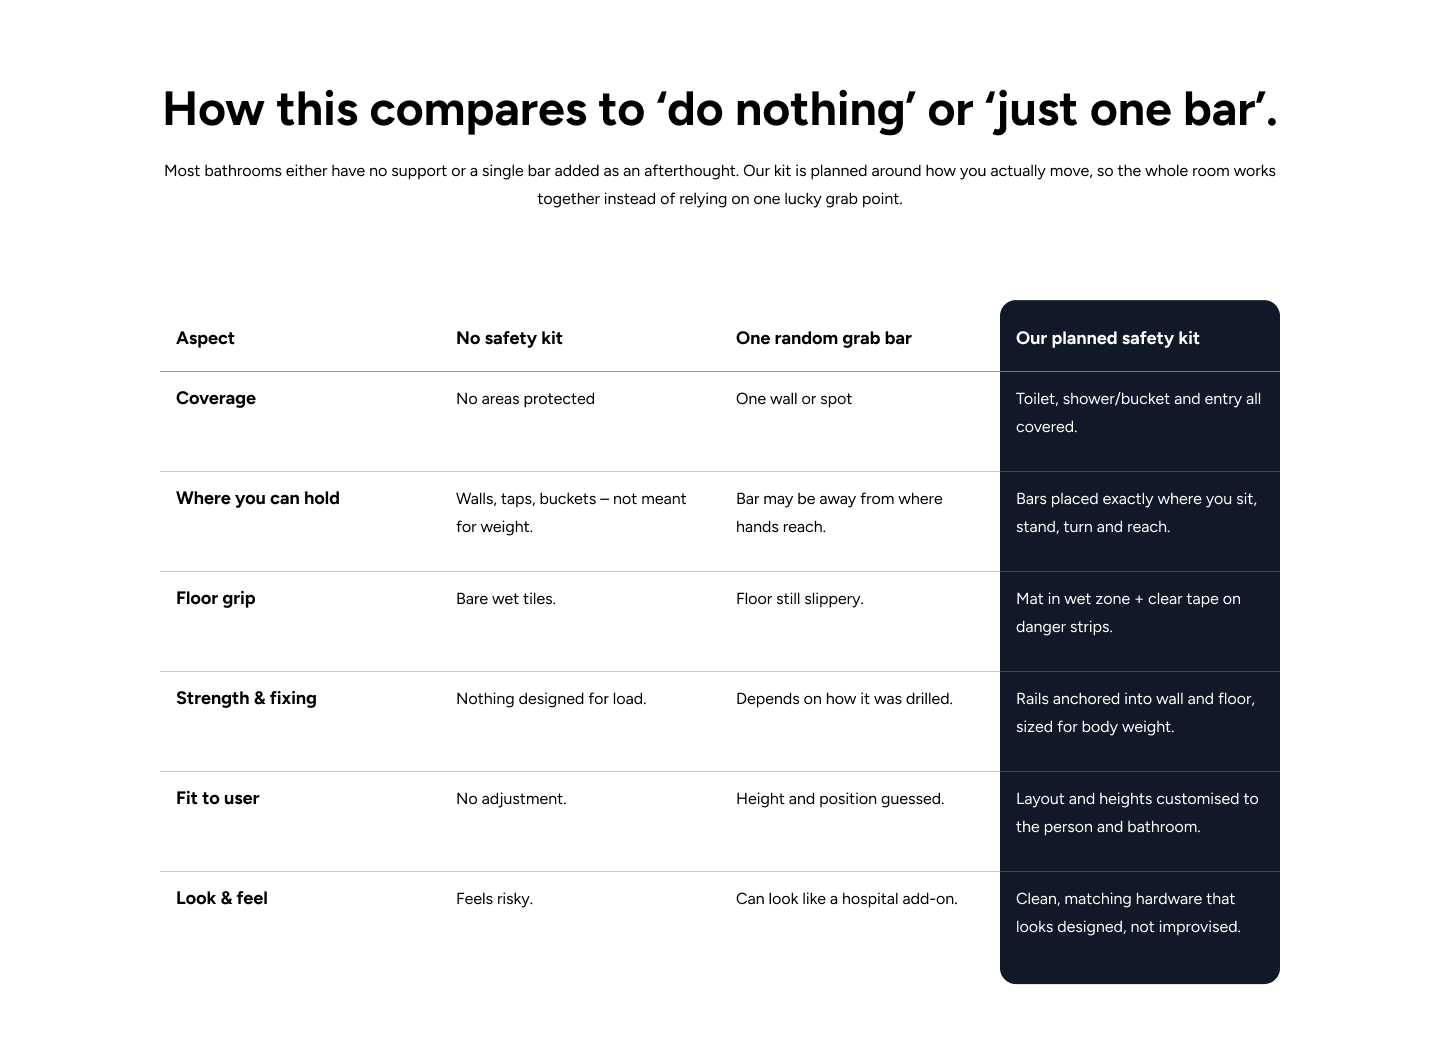Click the 'No safety kit' column header
This screenshot has height=1052, width=1440.
click(509, 338)
